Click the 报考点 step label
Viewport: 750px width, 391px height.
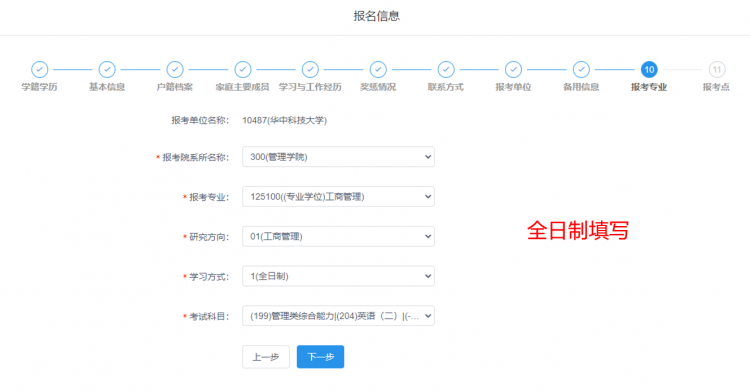coord(716,87)
